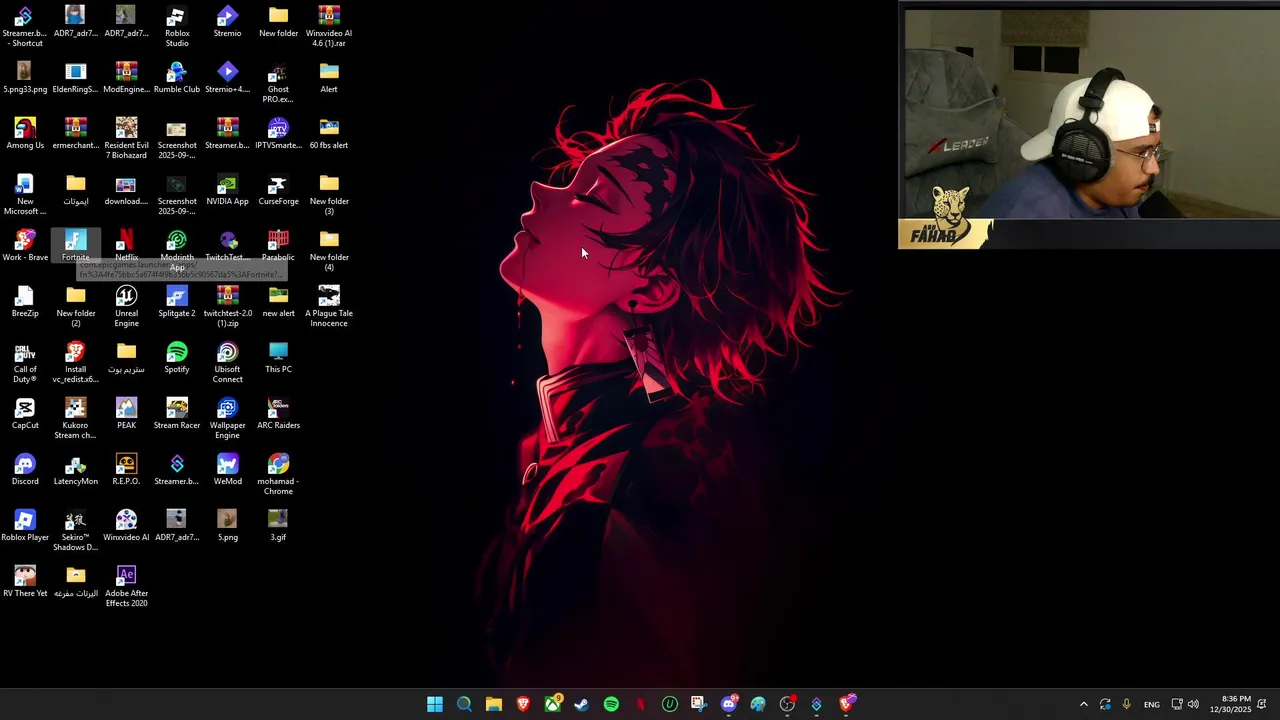Open OBS Studio from the taskbar

(787, 704)
